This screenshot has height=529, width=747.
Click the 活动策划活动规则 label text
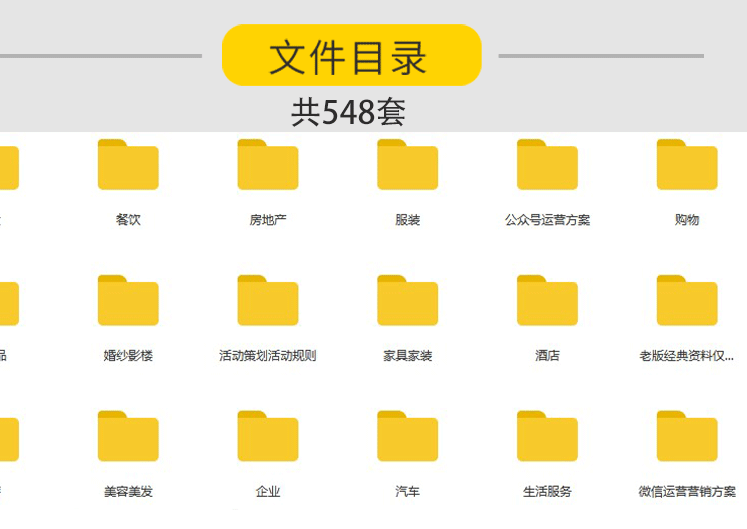point(268,356)
